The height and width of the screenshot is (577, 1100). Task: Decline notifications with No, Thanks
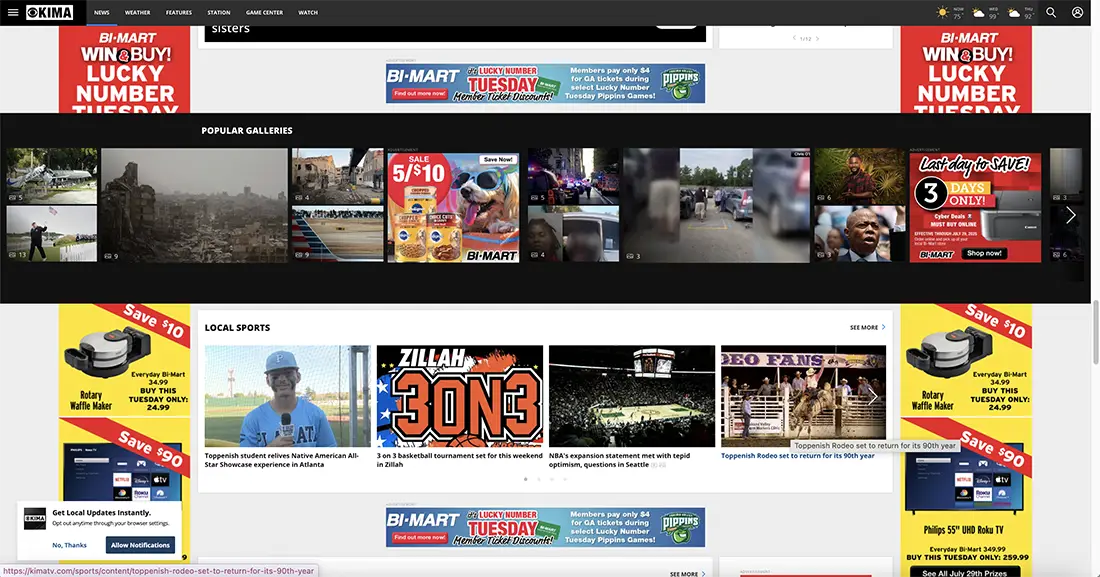69,545
